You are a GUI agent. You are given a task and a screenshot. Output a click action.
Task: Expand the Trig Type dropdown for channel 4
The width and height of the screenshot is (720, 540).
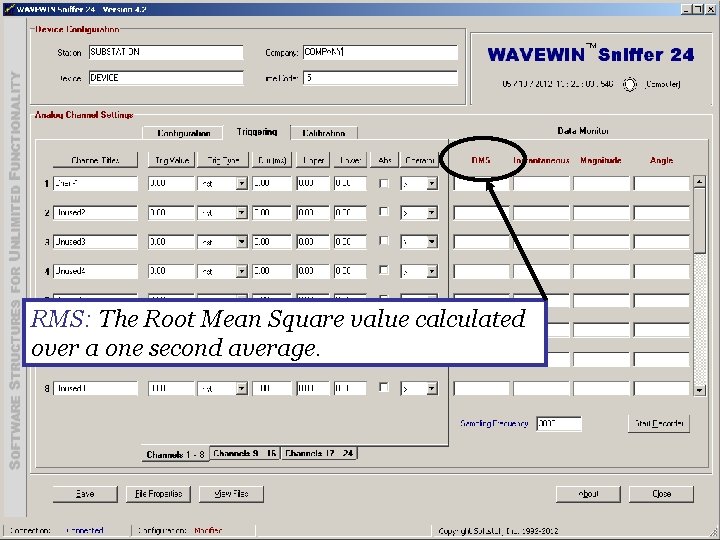pyautogui.click(x=242, y=271)
